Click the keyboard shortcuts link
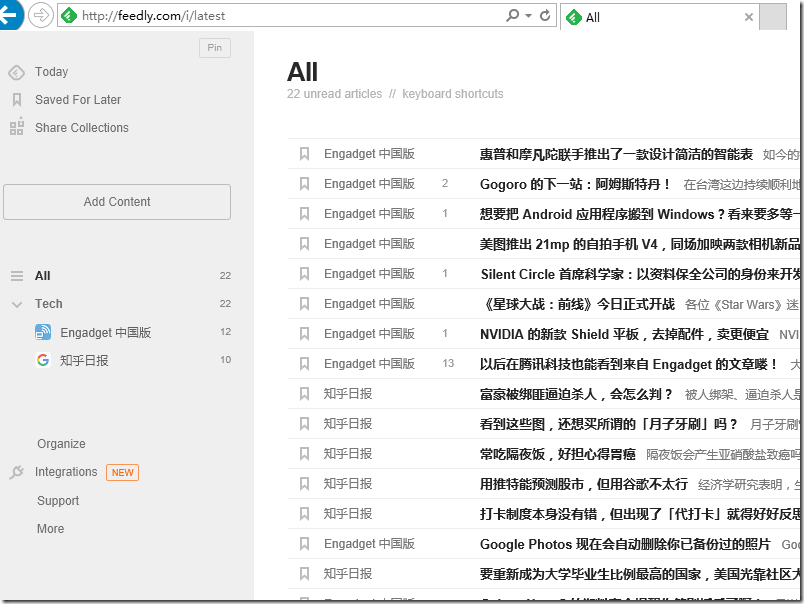This screenshot has height=604, width=804. click(453, 94)
